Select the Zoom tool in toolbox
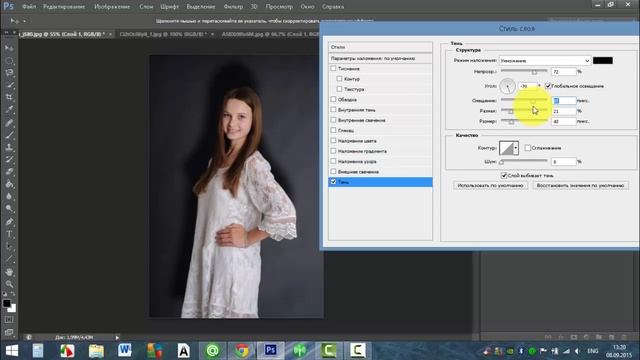The height and width of the screenshot is (360, 640). point(9,284)
